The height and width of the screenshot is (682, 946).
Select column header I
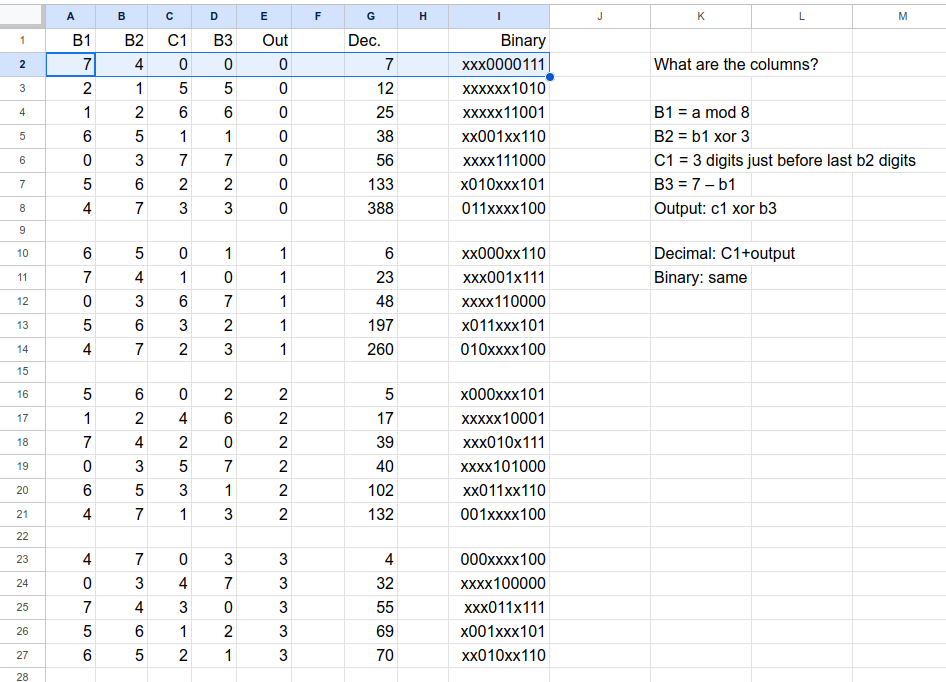click(499, 16)
